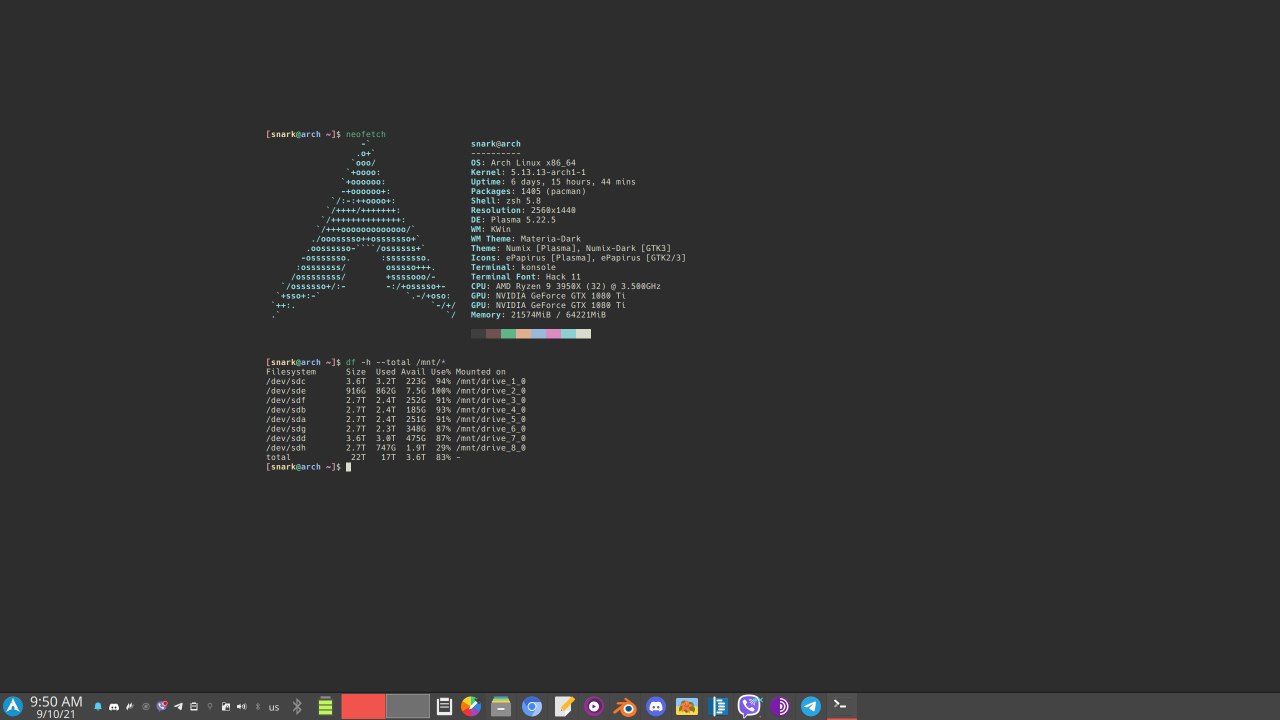Switch to the red virtual desktop

tap(363, 706)
